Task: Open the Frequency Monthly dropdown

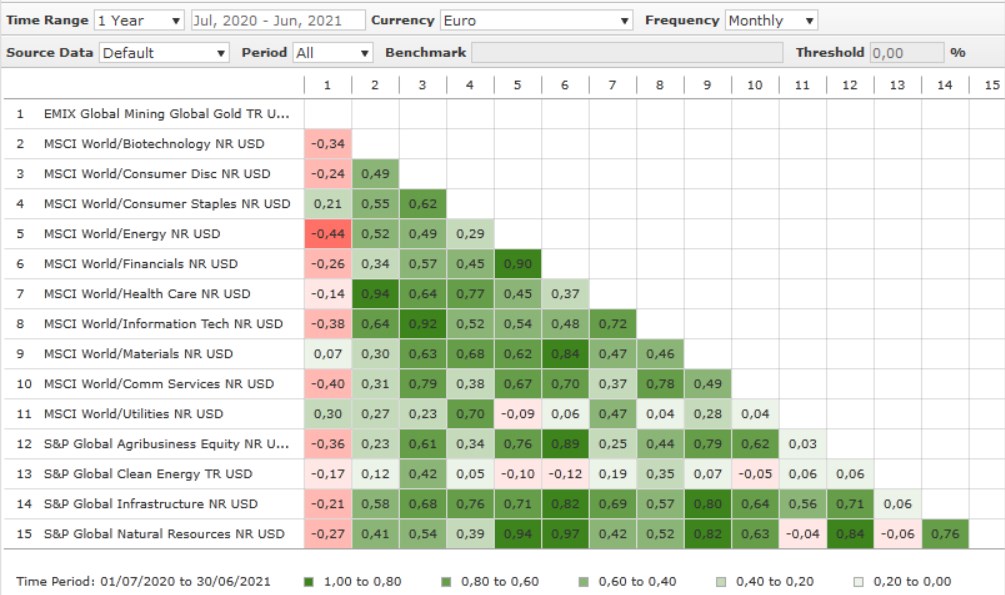Action: 771,20
